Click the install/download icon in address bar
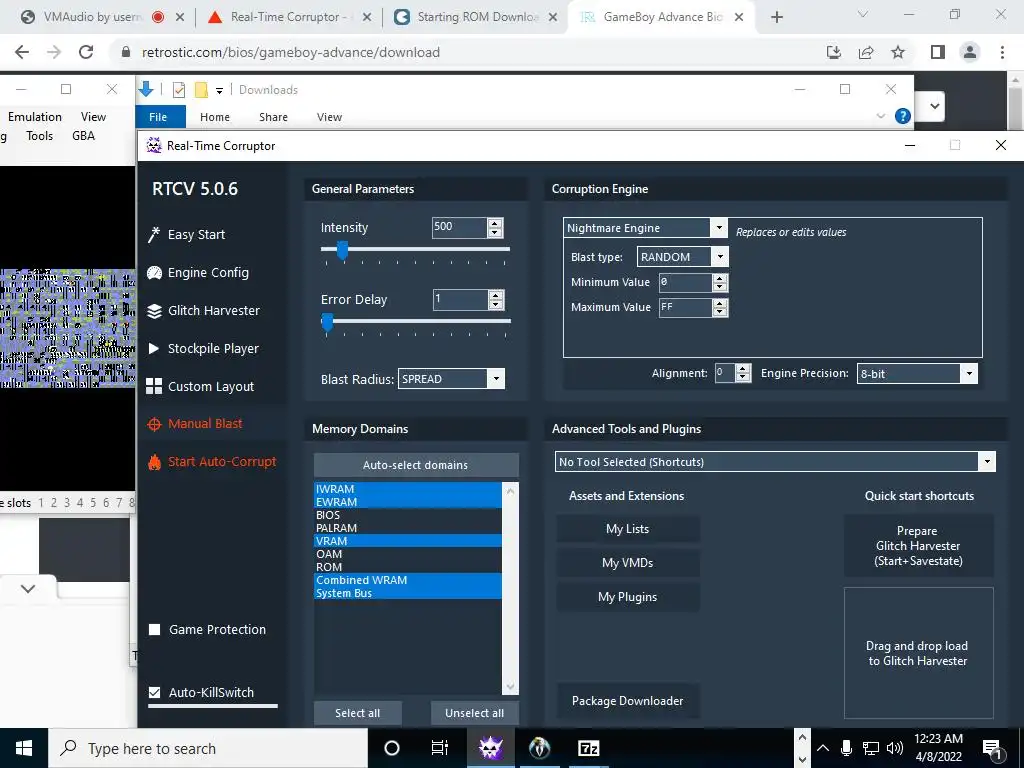 tap(833, 52)
